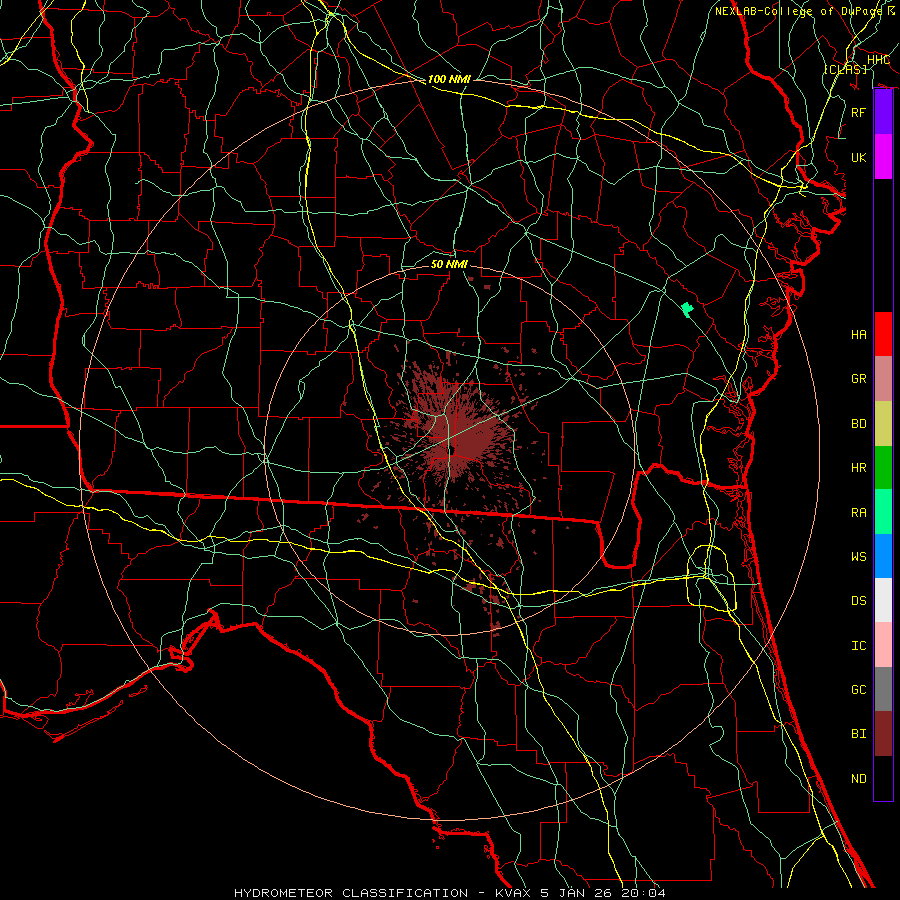The height and width of the screenshot is (900, 900).
Task: Click the ND legend label
Action: pyautogui.click(x=859, y=779)
